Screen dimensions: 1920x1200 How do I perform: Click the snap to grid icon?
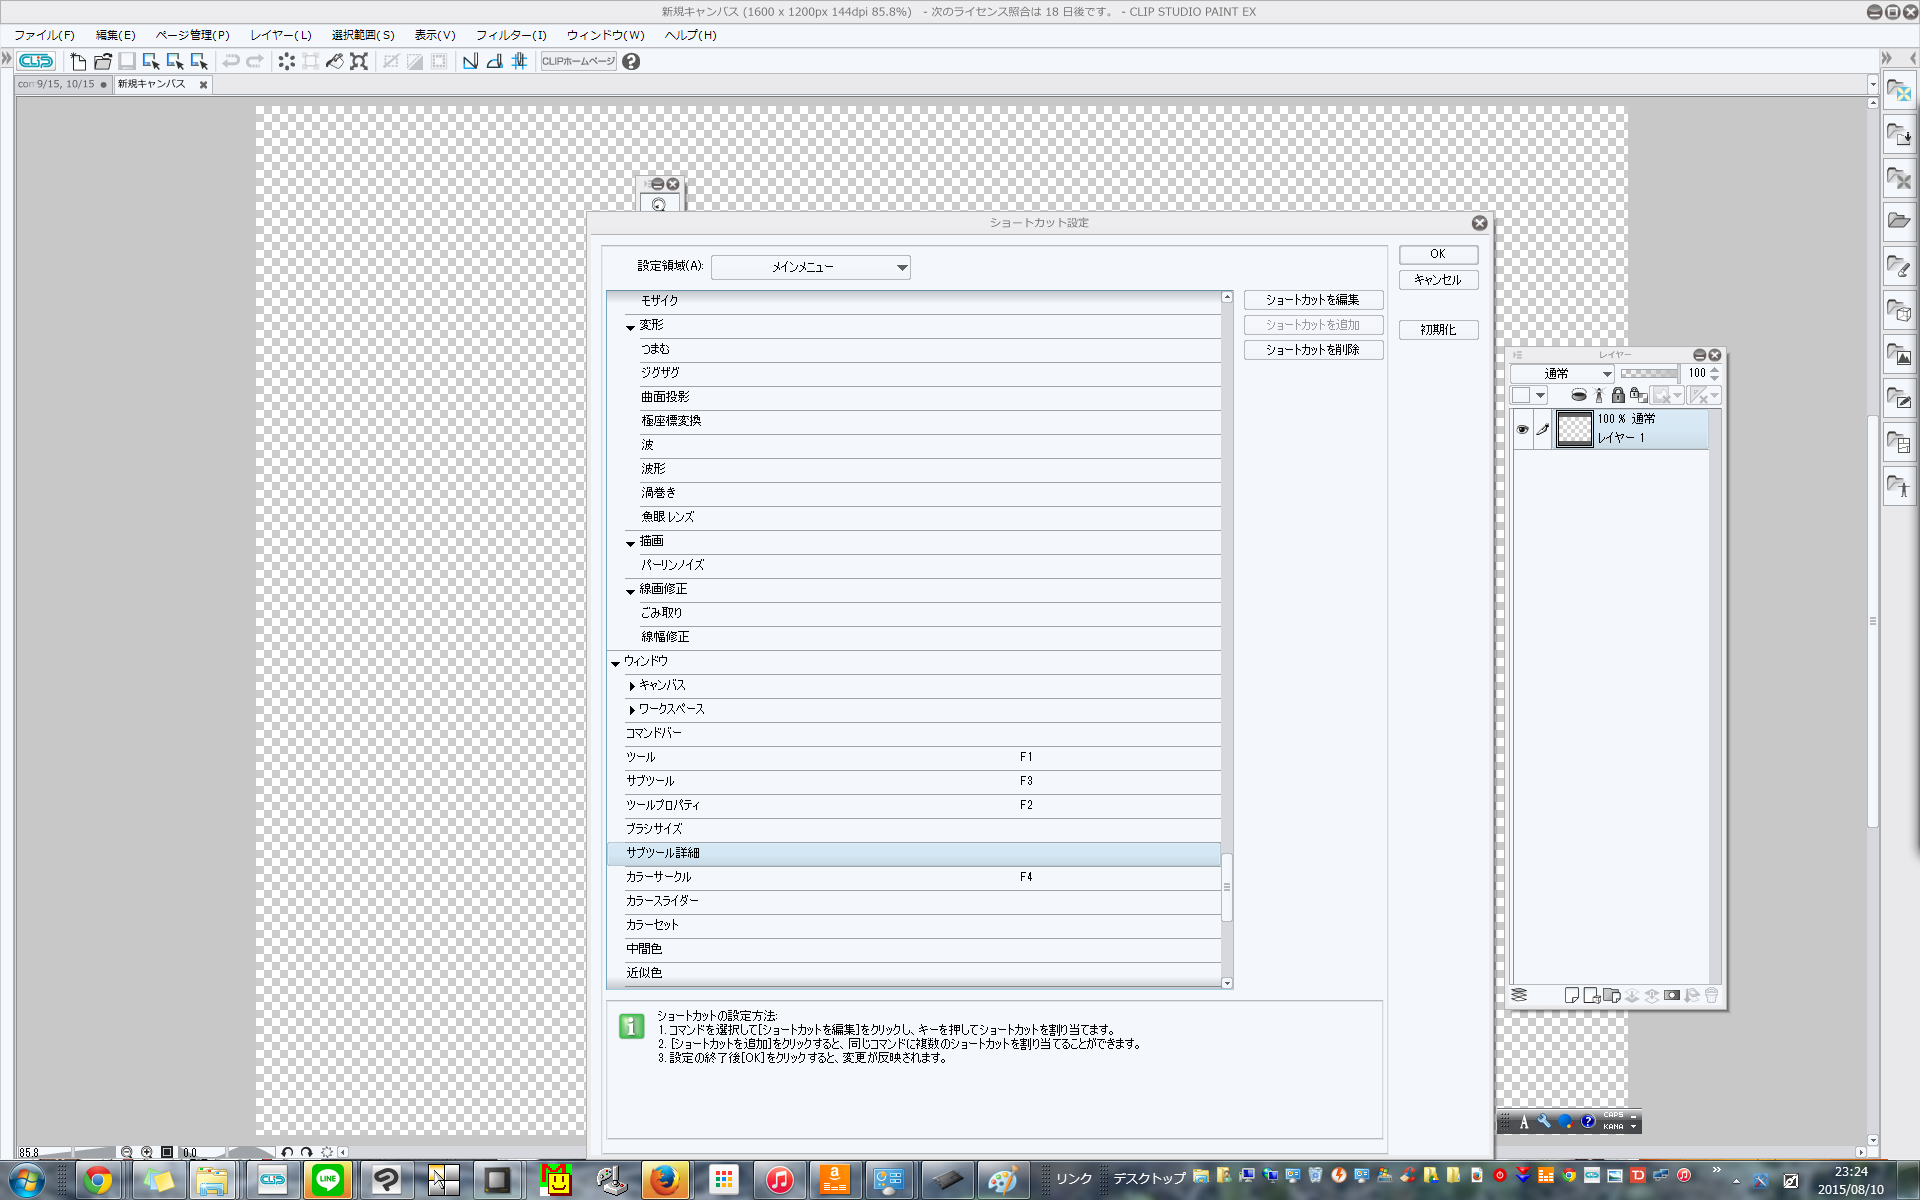[x=519, y=61]
